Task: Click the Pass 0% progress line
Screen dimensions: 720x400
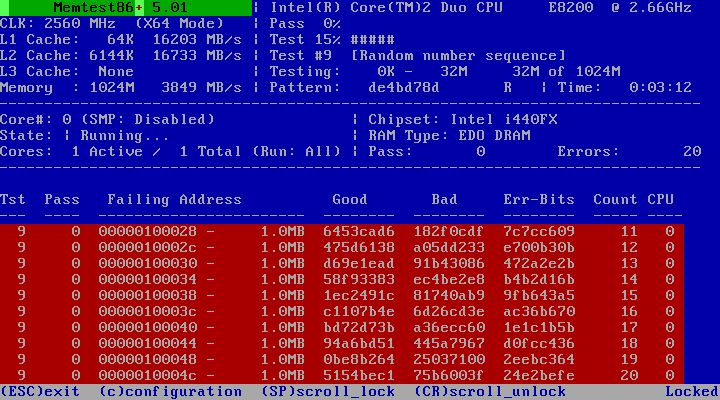Action: [305, 24]
